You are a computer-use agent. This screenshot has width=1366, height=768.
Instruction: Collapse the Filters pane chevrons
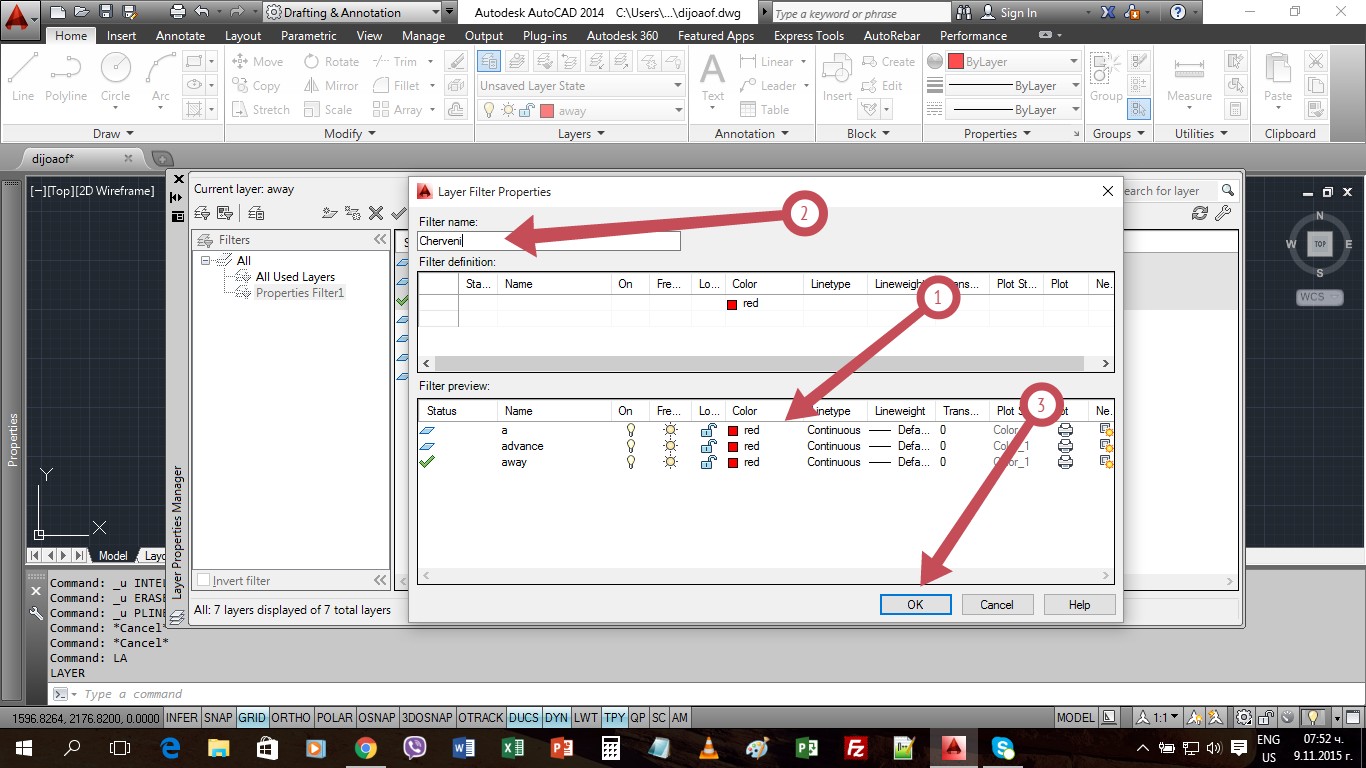(x=380, y=240)
